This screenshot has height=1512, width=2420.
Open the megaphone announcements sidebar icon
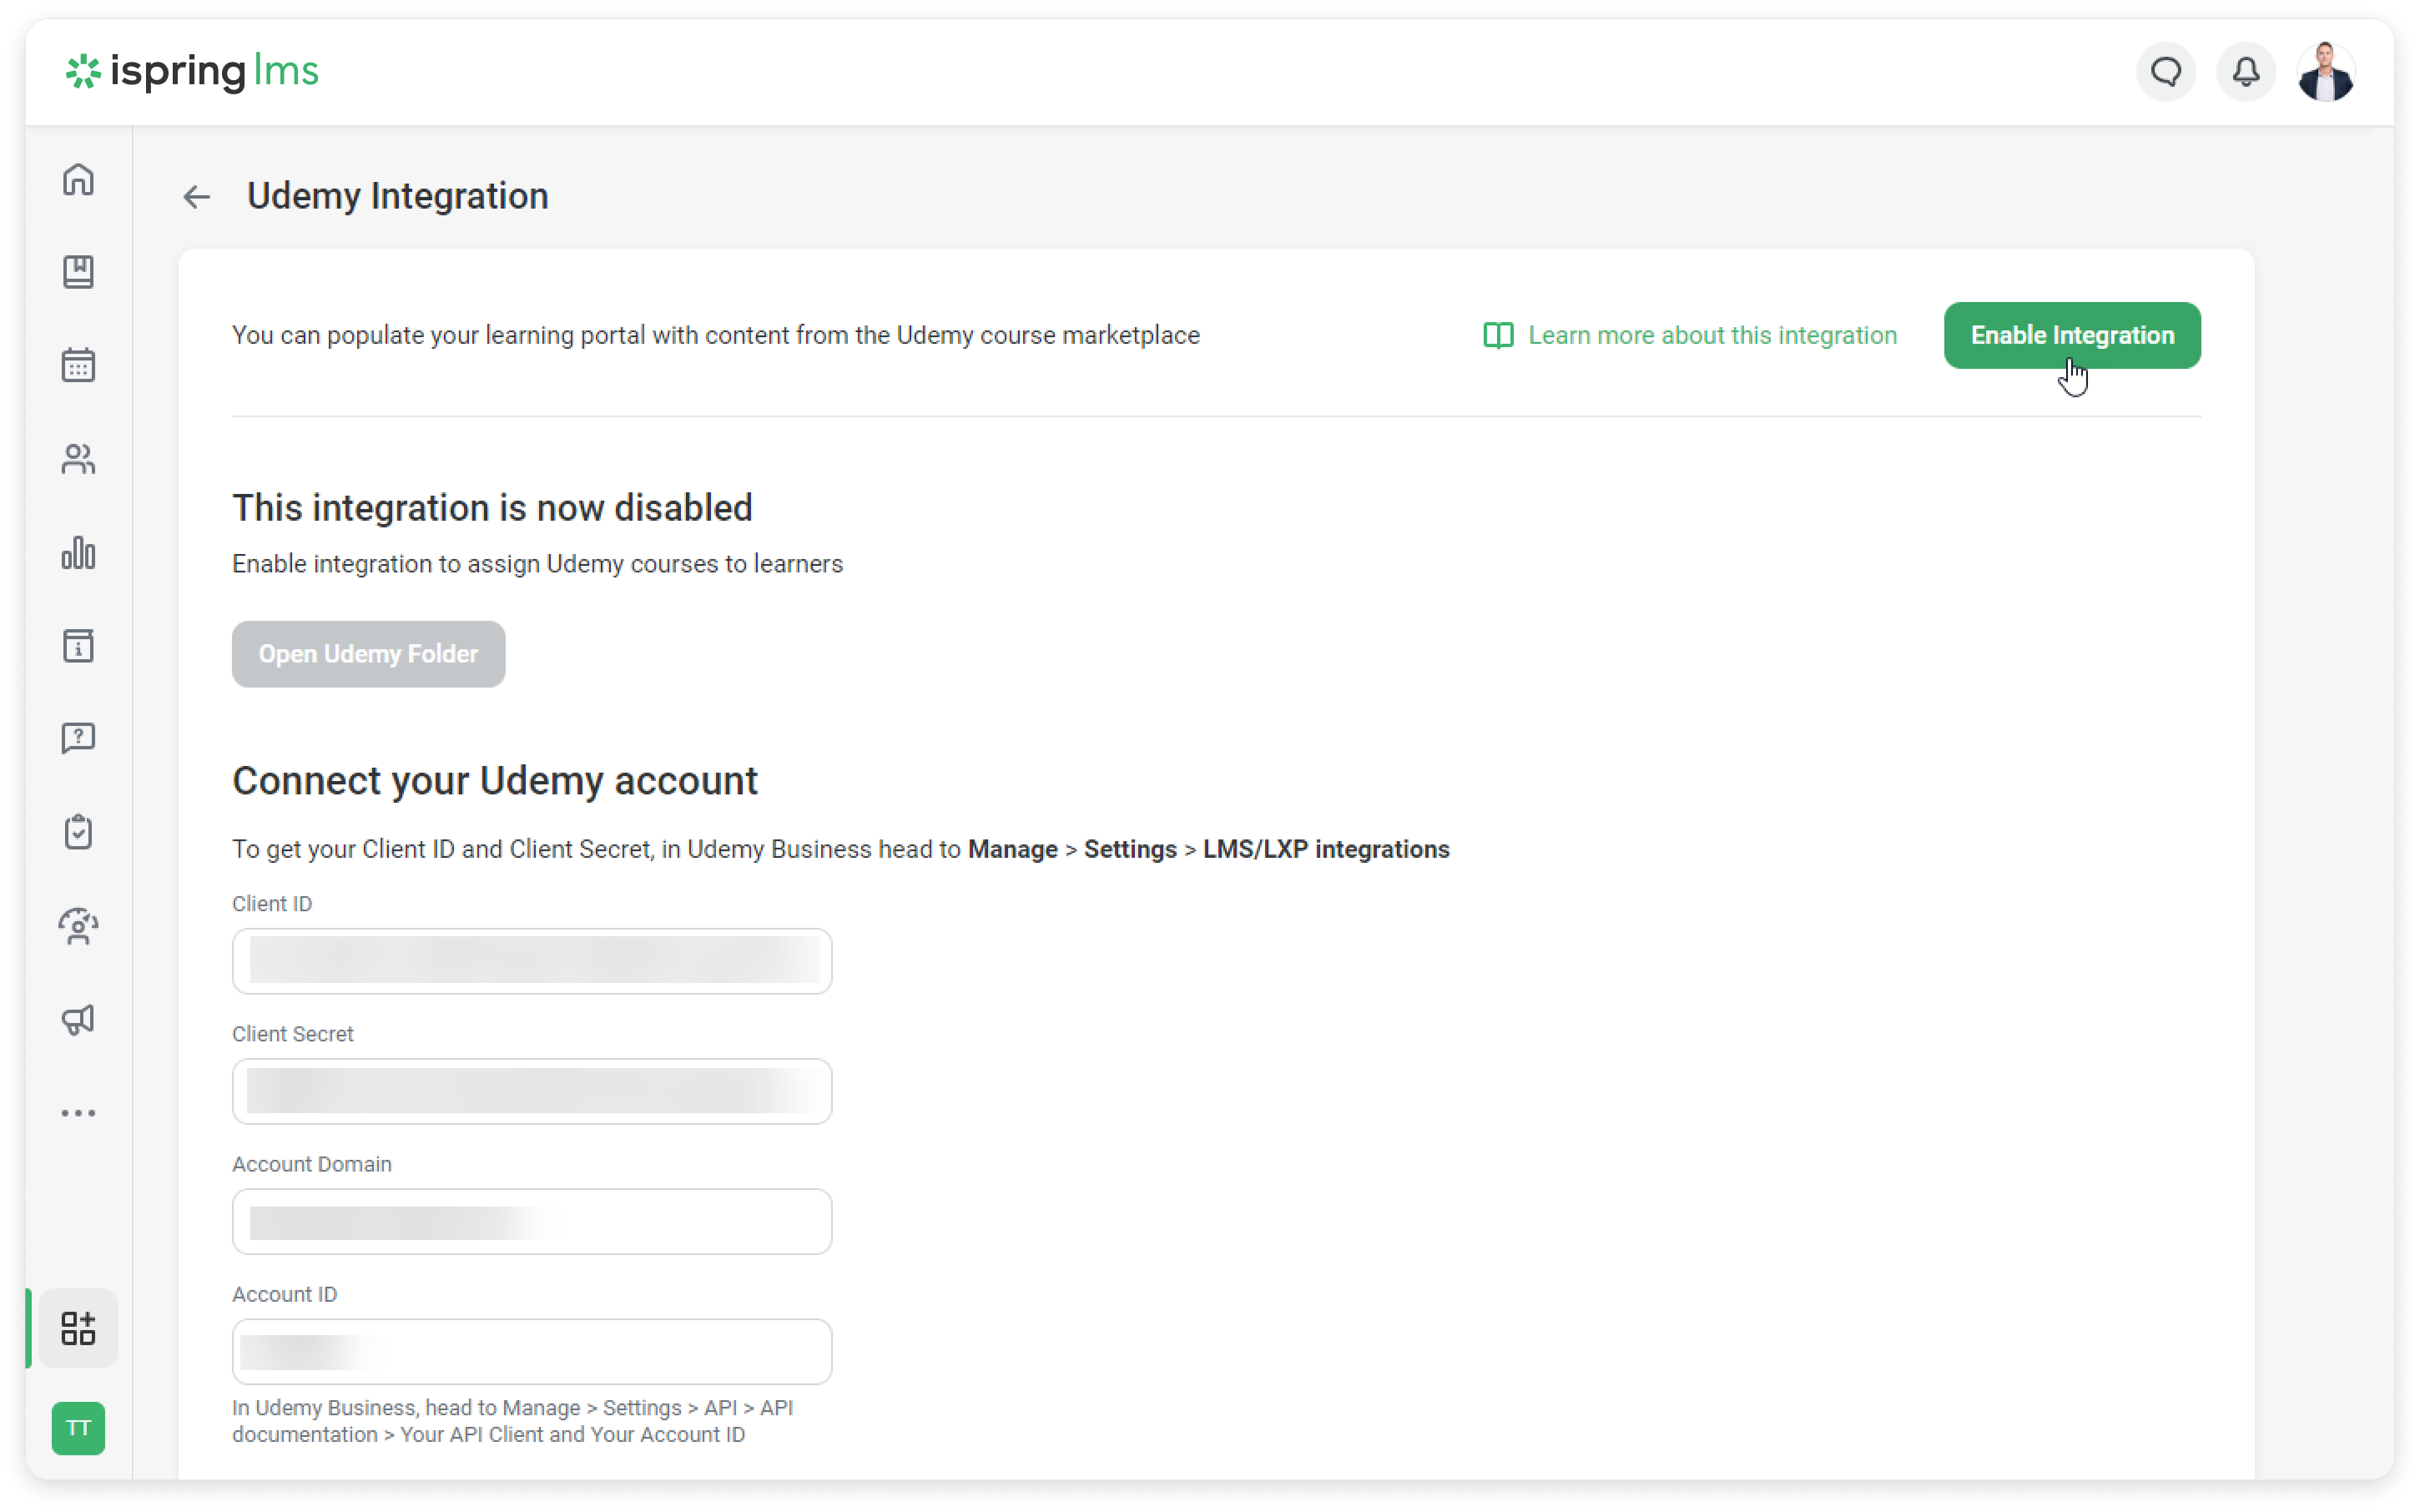[x=78, y=1019]
